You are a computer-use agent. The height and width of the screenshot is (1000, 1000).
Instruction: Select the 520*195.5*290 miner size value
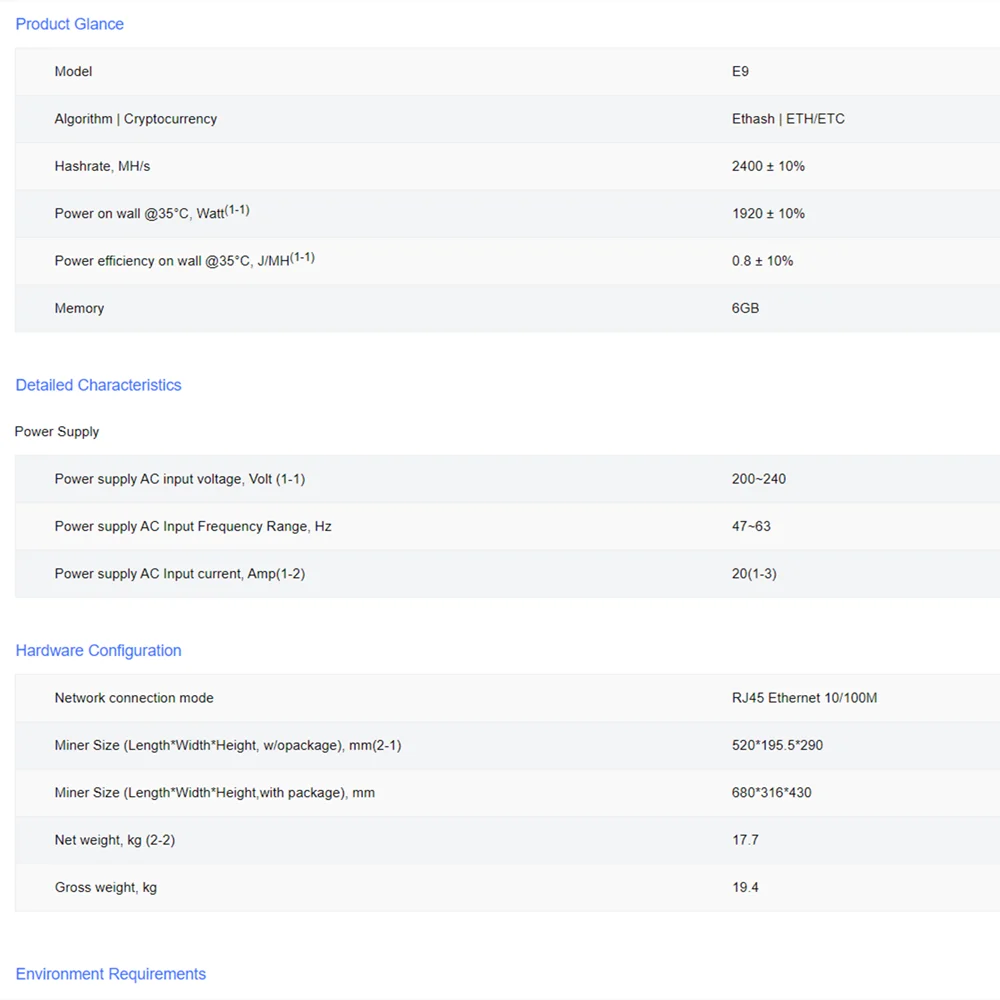(x=777, y=745)
